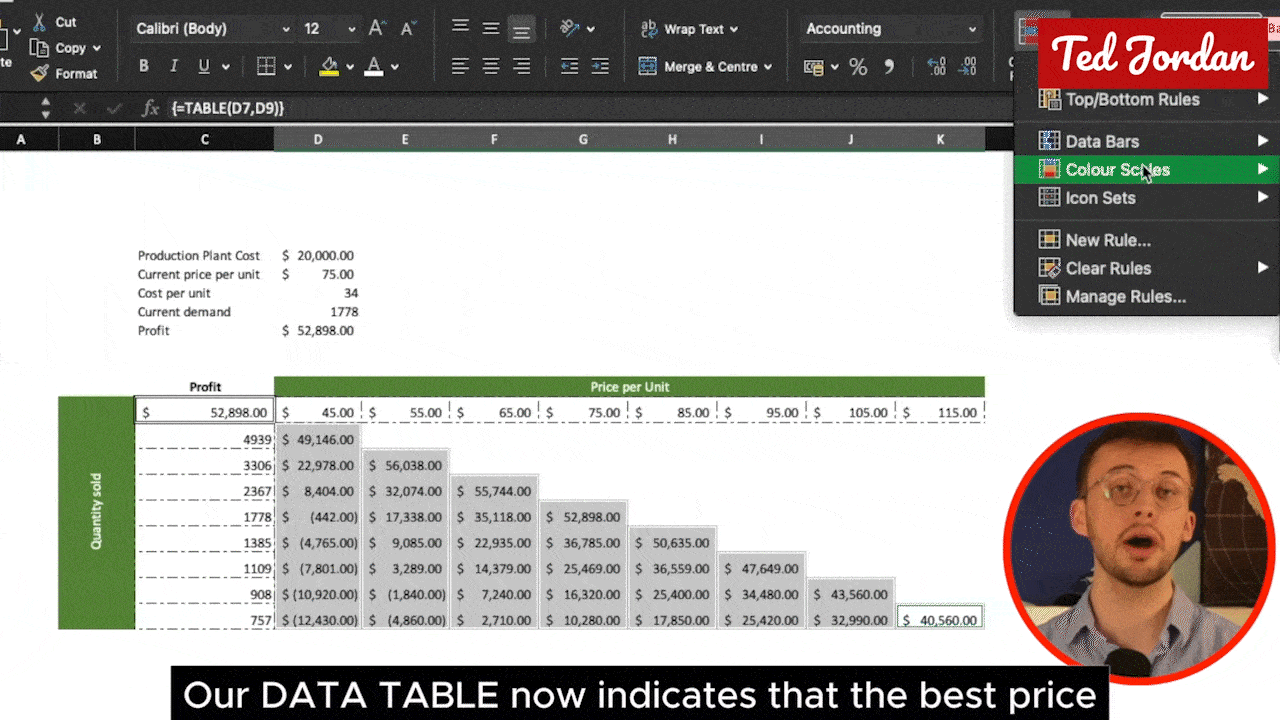Choose Manage Rules from the menu

pyautogui.click(x=1125, y=297)
